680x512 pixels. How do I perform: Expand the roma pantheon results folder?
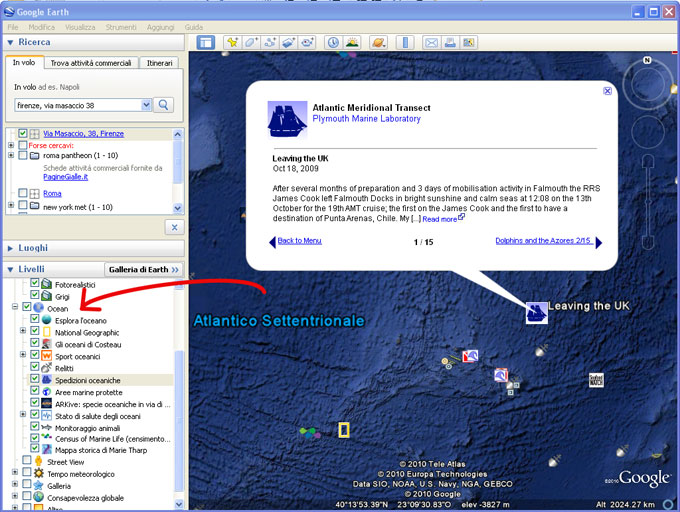[x=11, y=155]
